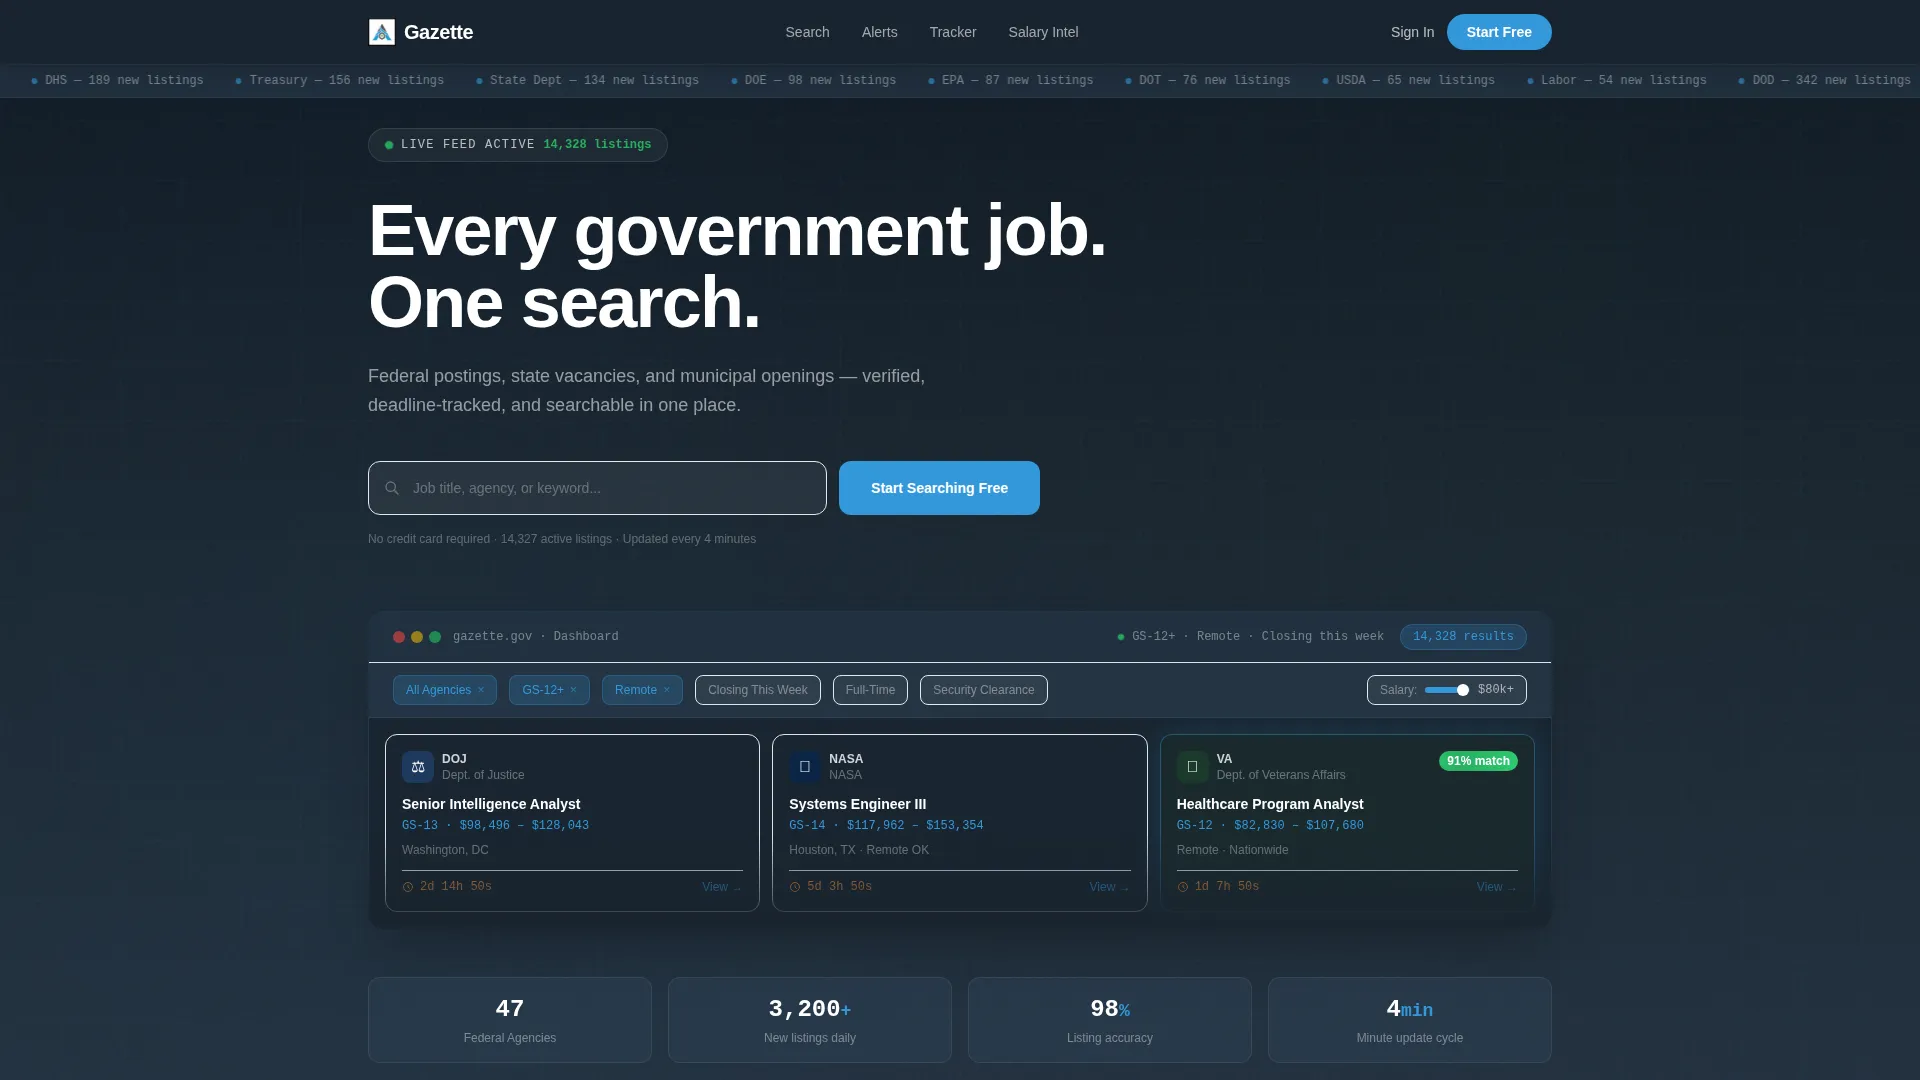Image resolution: width=1920 pixels, height=1080 pixels.
Task: Click the 47 Federal Agencies stat card
Action: coord(510,1020)
